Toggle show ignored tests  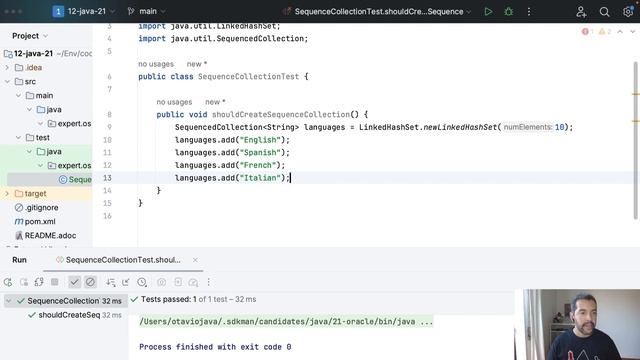click(x=90, y=282)
